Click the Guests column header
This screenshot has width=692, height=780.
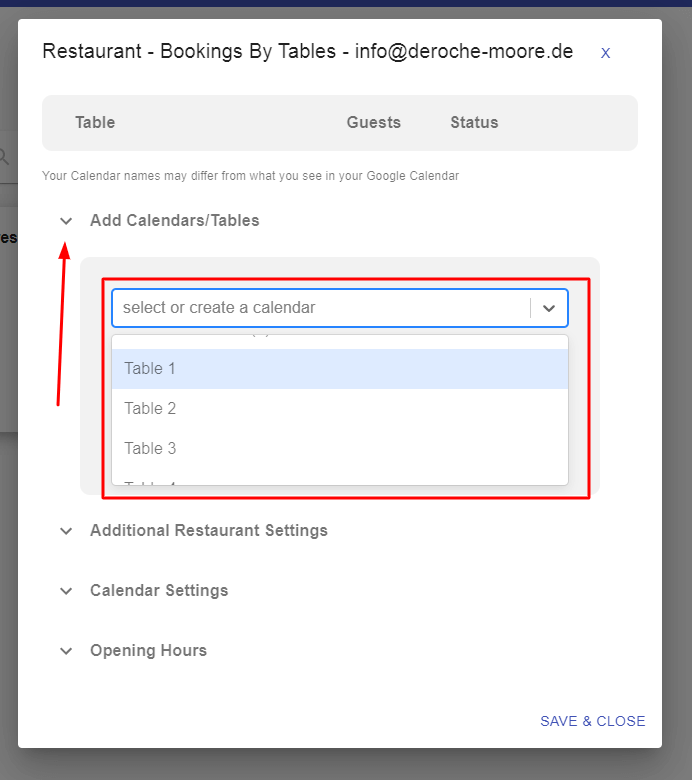coord(374,122)
